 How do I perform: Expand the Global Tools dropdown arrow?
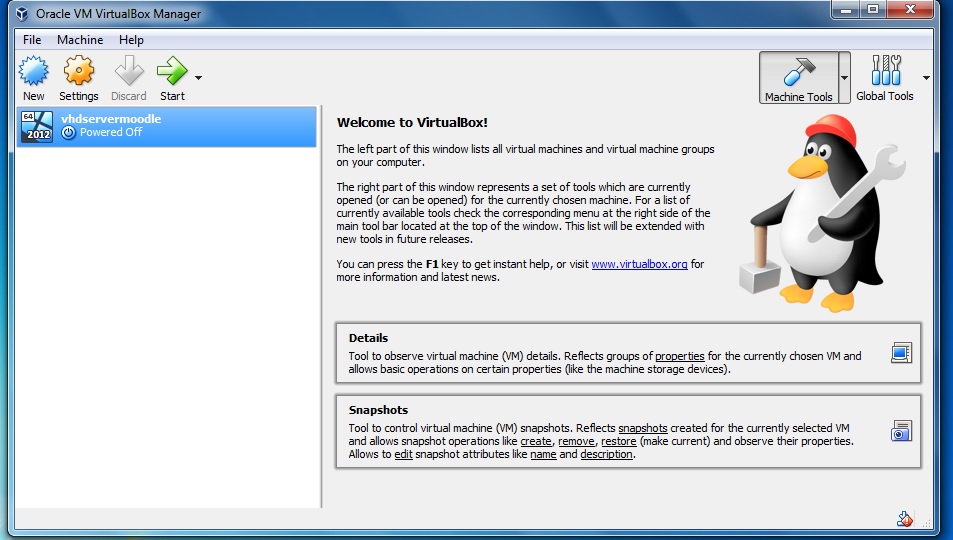(926, 78)
